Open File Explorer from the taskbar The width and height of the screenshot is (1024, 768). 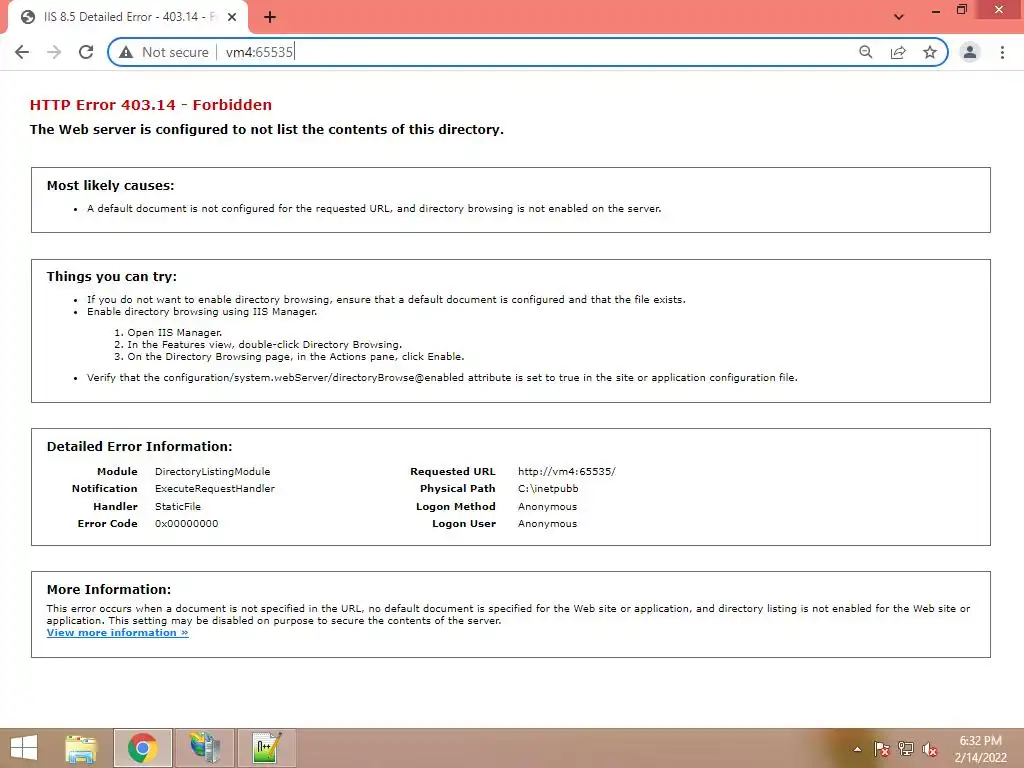81,748
